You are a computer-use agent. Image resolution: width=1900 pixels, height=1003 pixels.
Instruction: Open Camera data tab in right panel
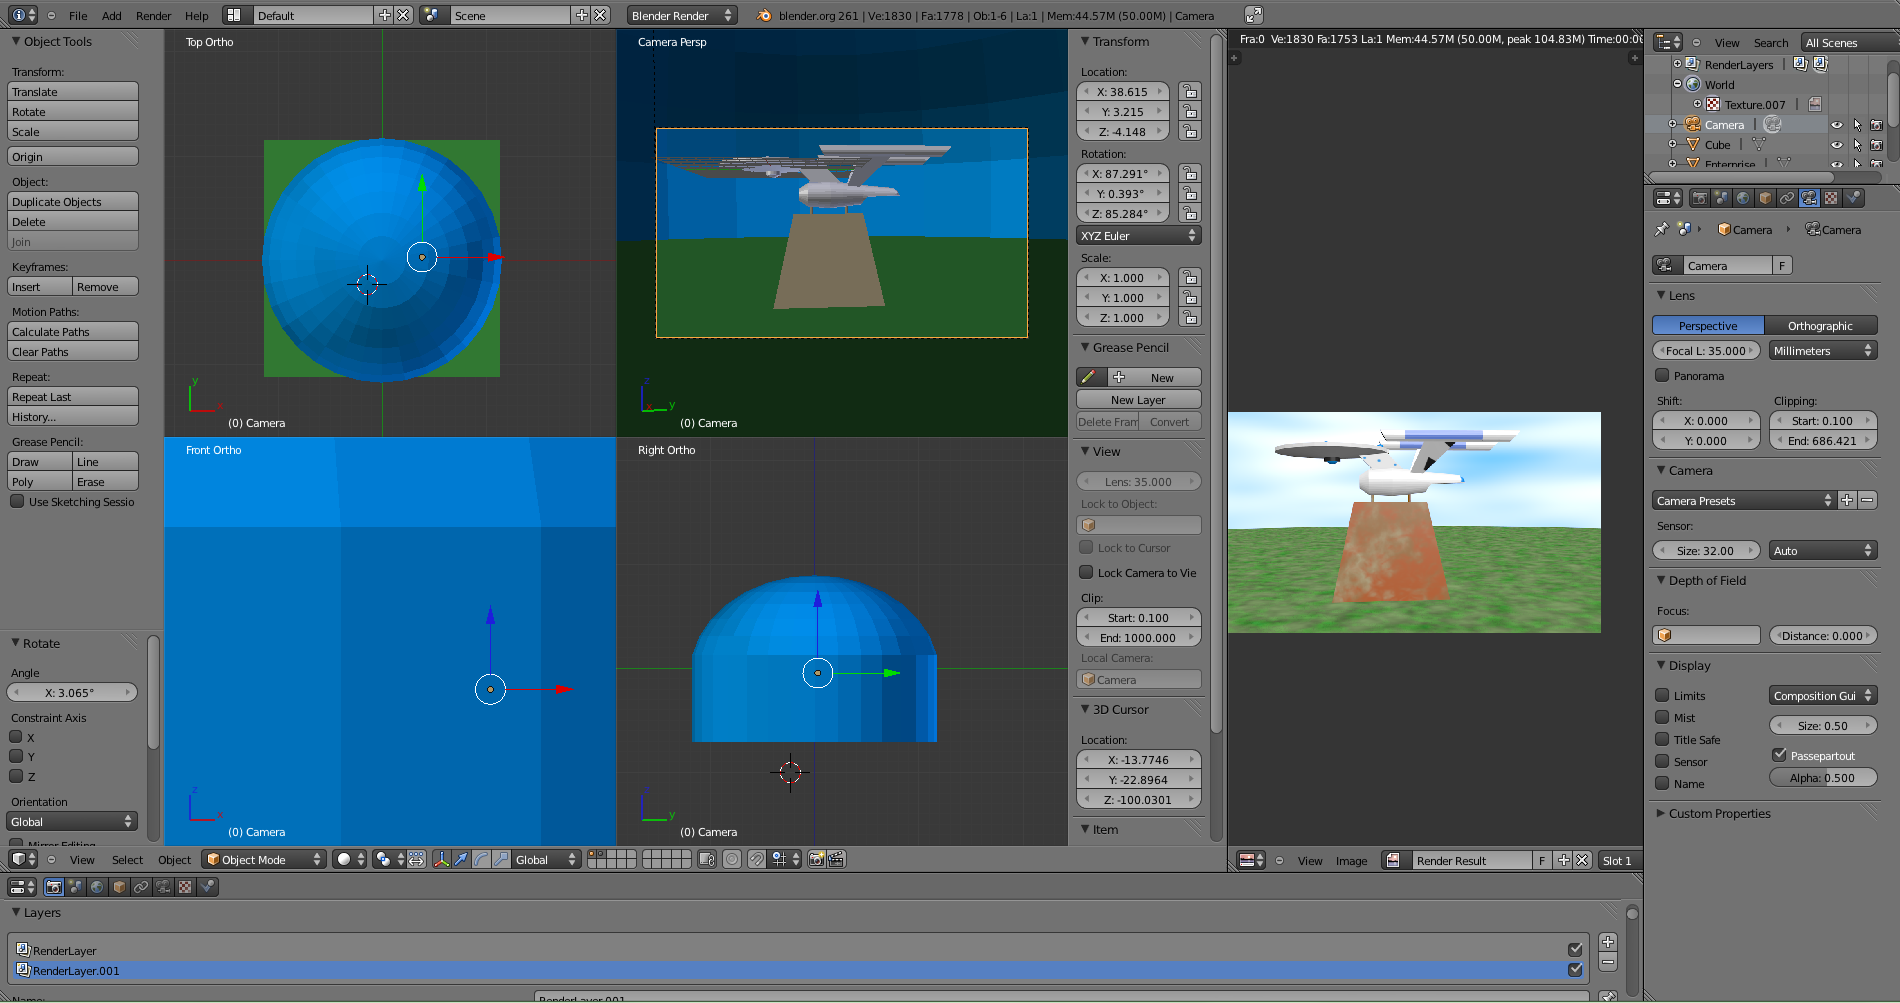click(x=1809, y=198)
